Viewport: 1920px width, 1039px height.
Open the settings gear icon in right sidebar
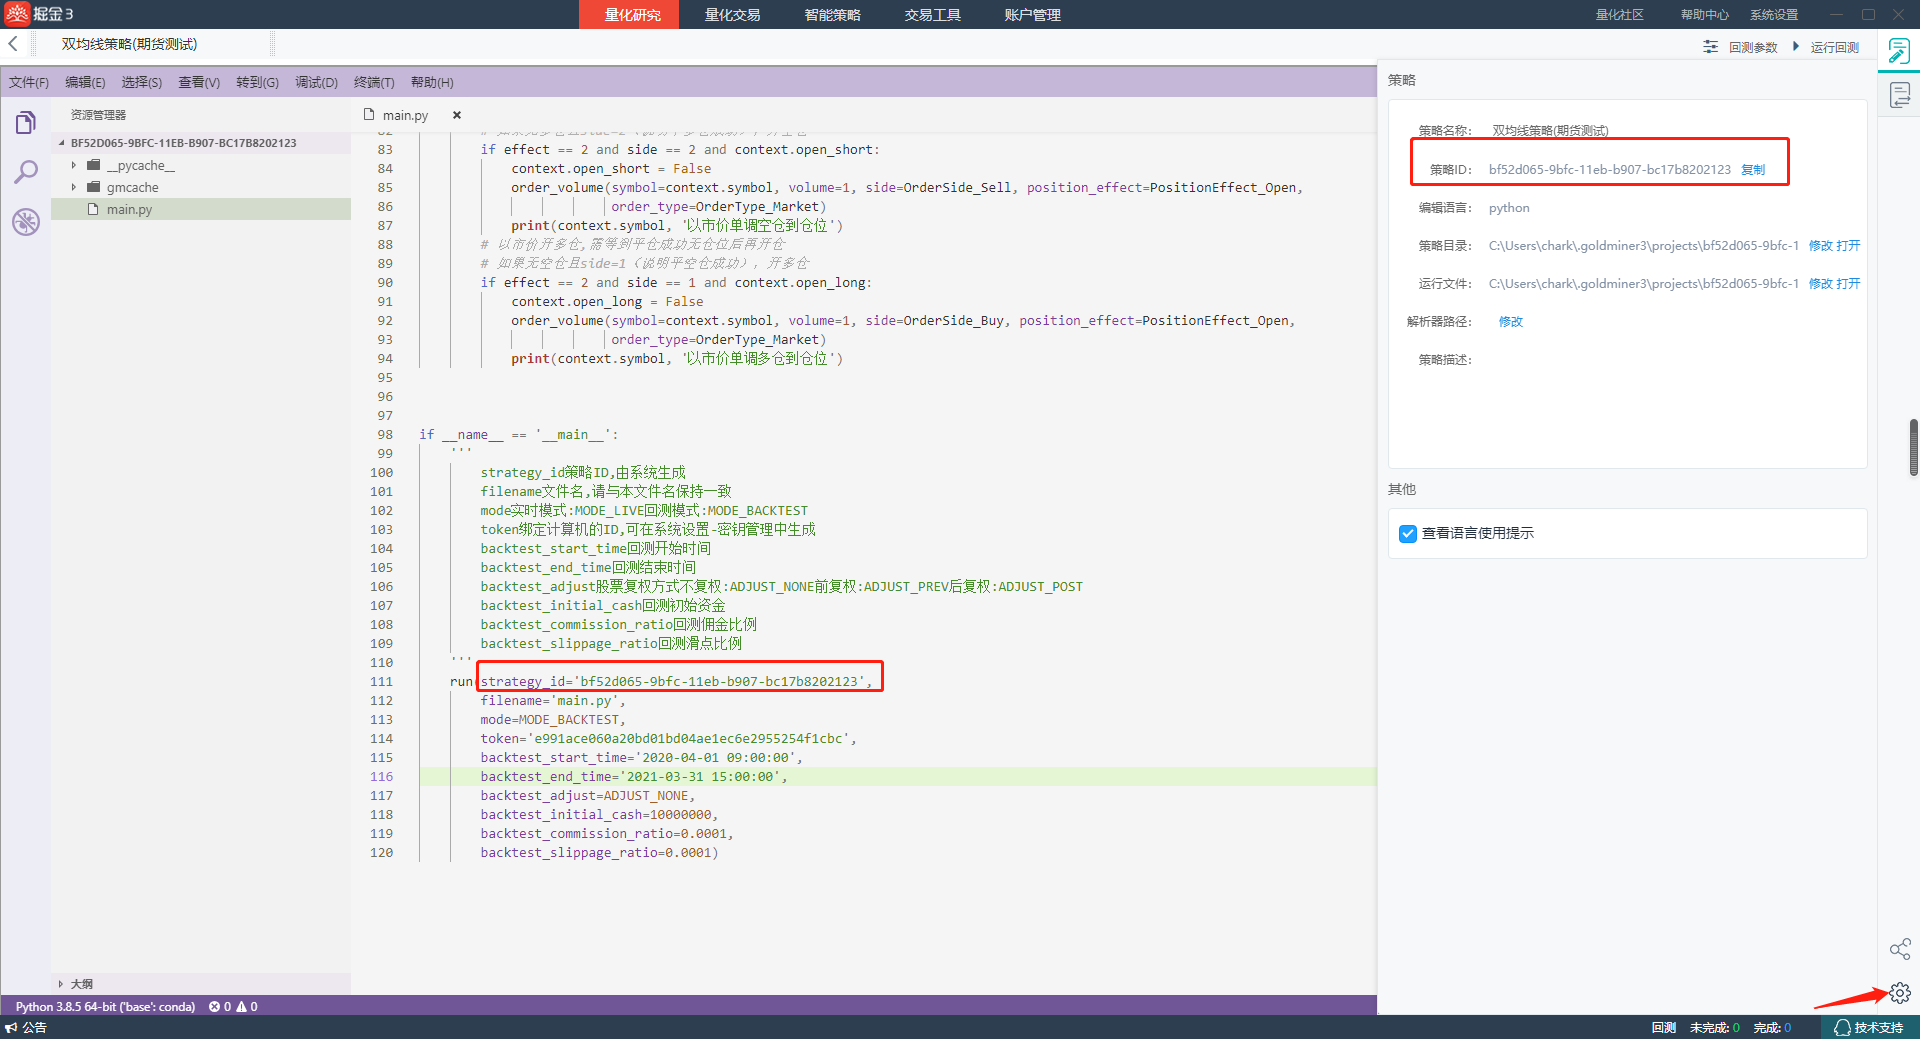[1900, 993]
